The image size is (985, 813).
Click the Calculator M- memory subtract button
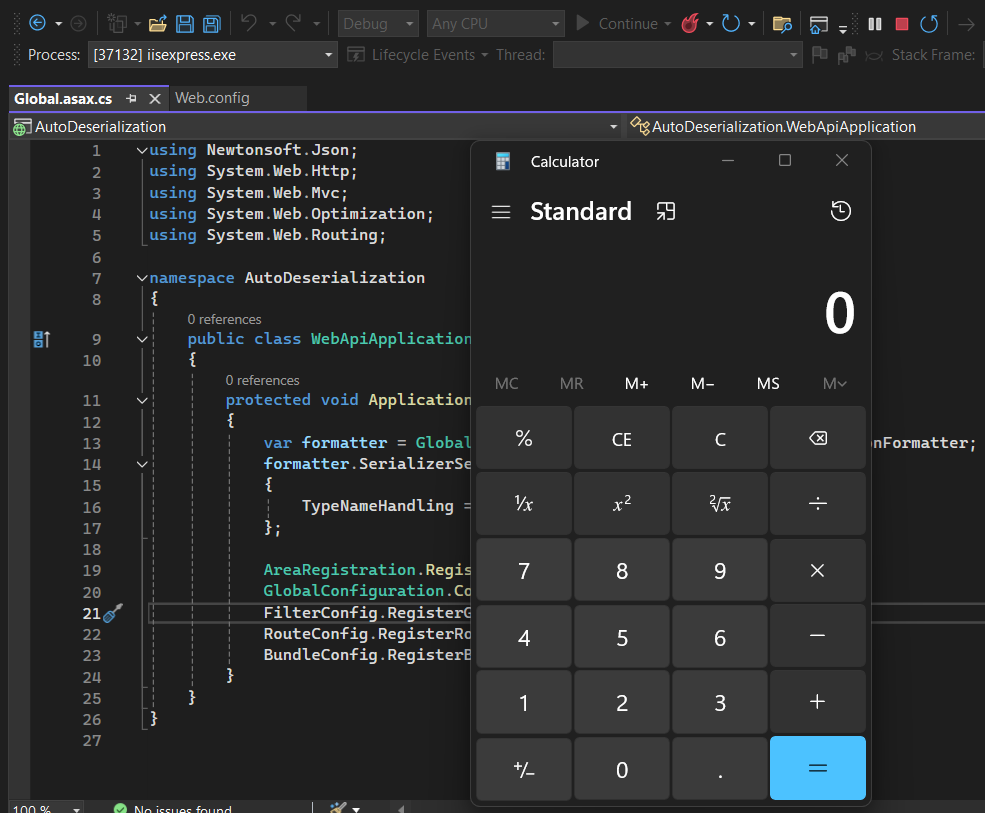click(702, 383)
